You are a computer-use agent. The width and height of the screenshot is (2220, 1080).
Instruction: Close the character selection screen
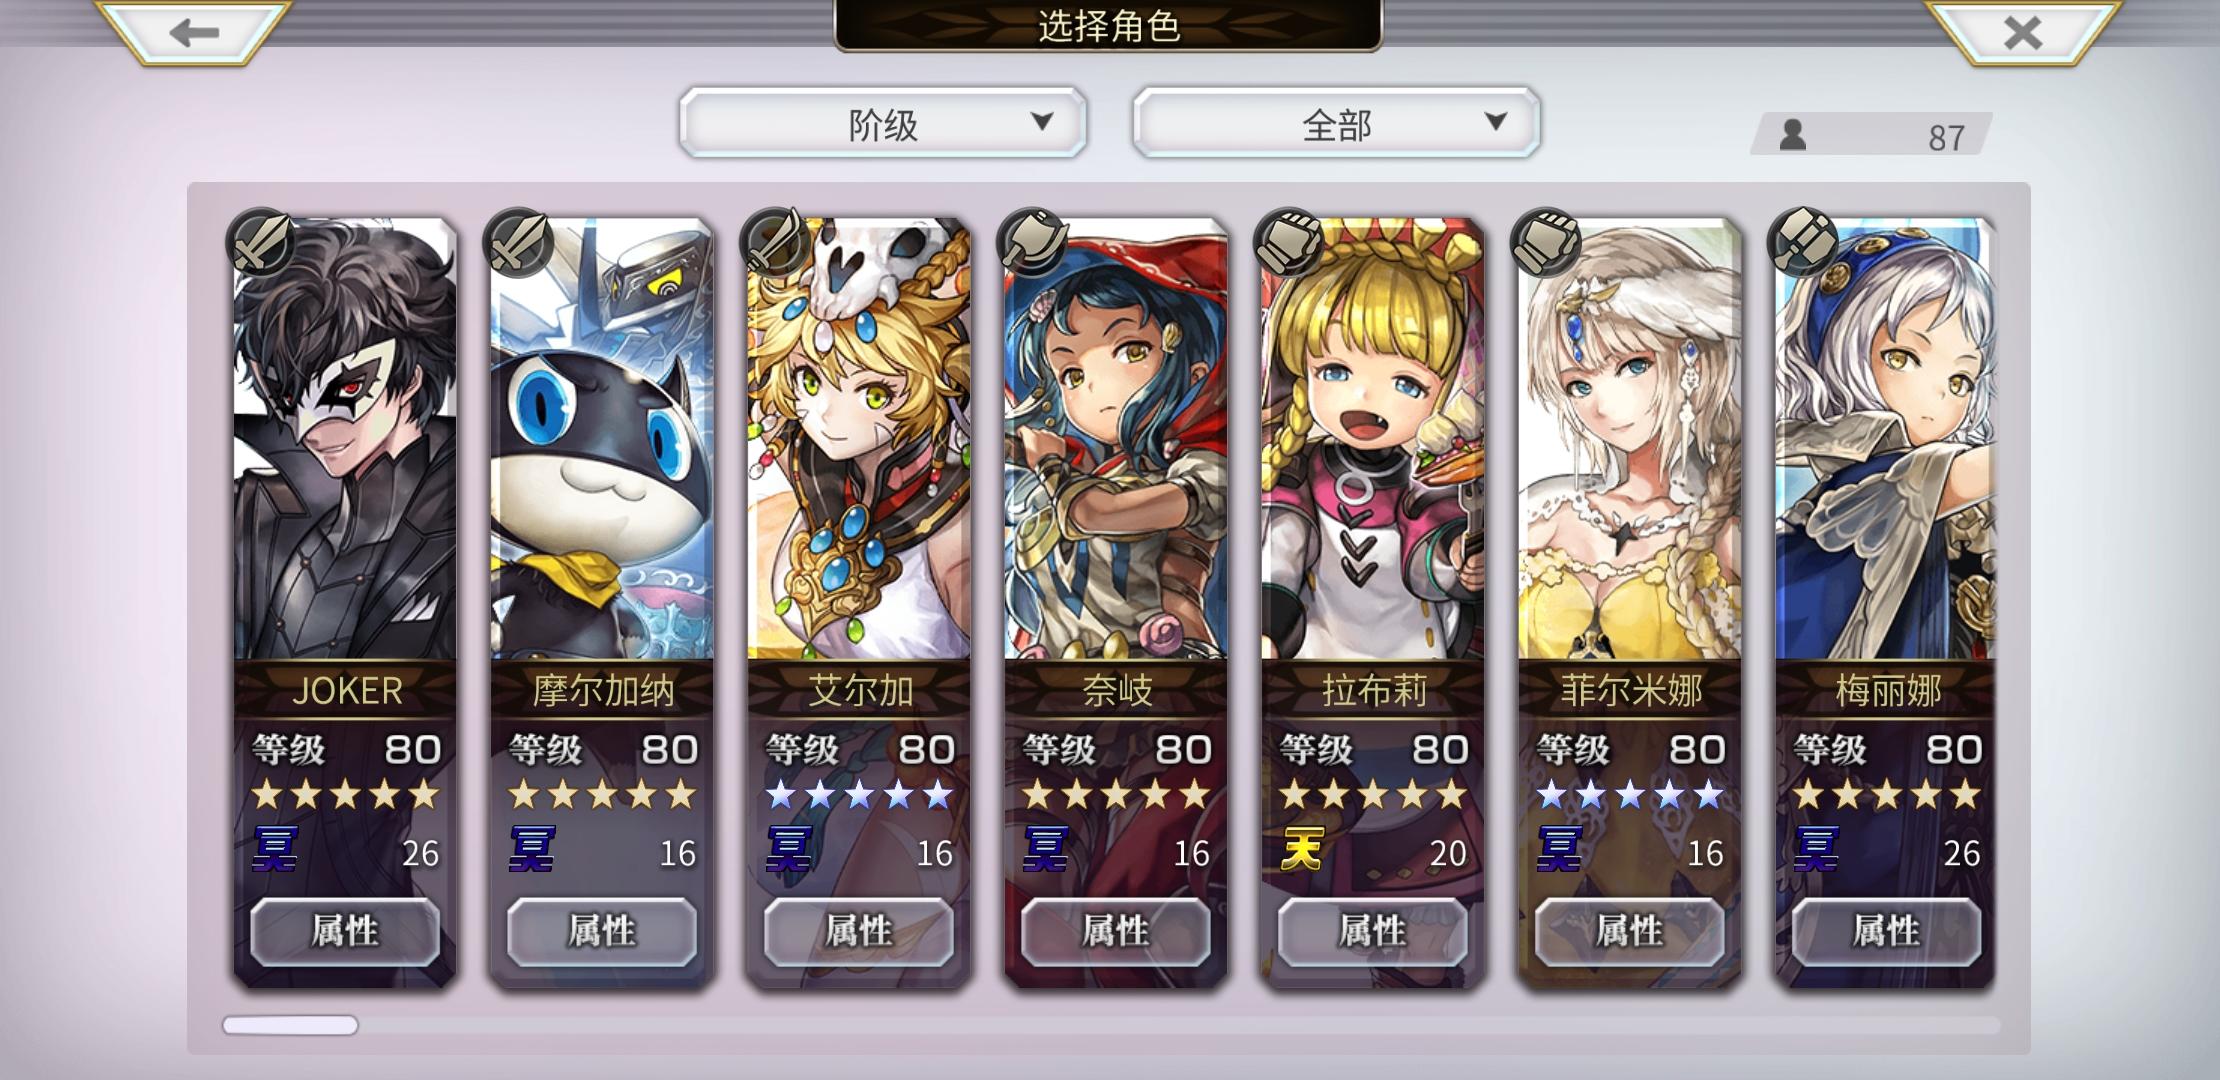2022,33
